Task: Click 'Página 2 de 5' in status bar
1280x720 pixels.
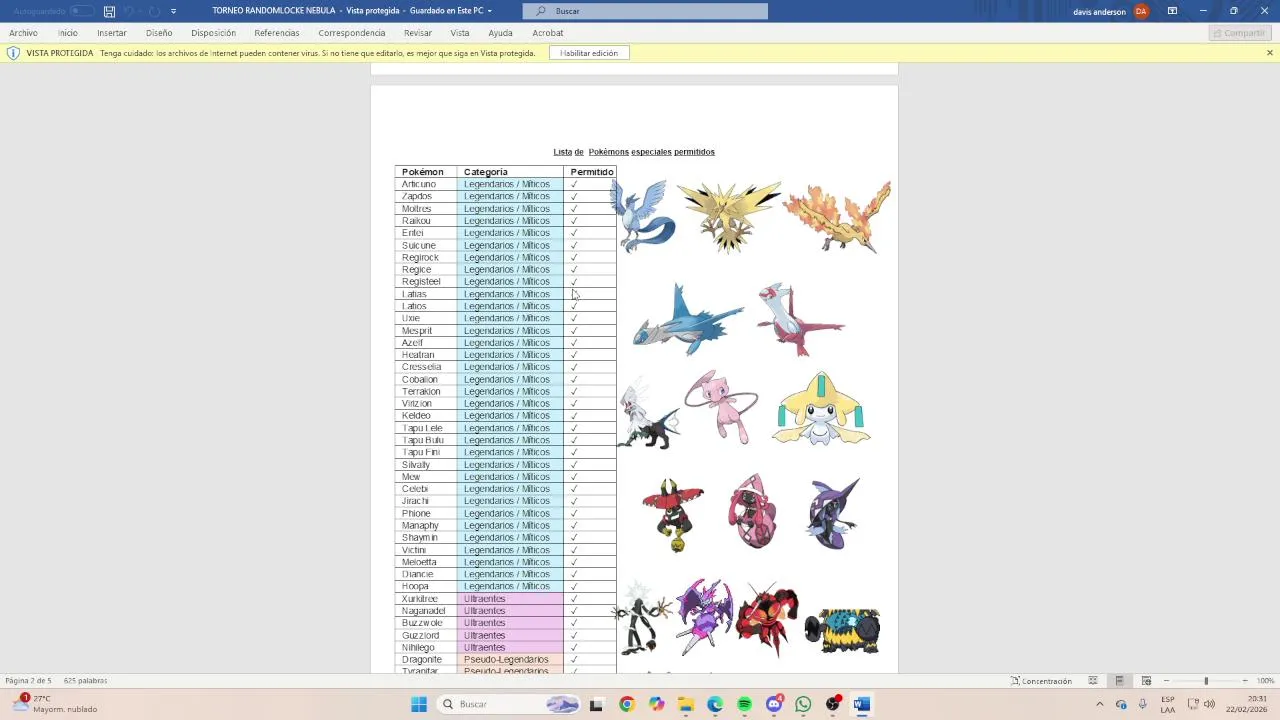Action: click(x=28, y=681)
